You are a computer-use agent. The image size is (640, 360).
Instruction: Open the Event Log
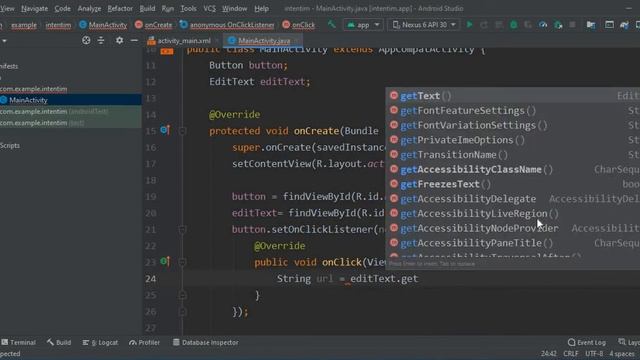587,342
